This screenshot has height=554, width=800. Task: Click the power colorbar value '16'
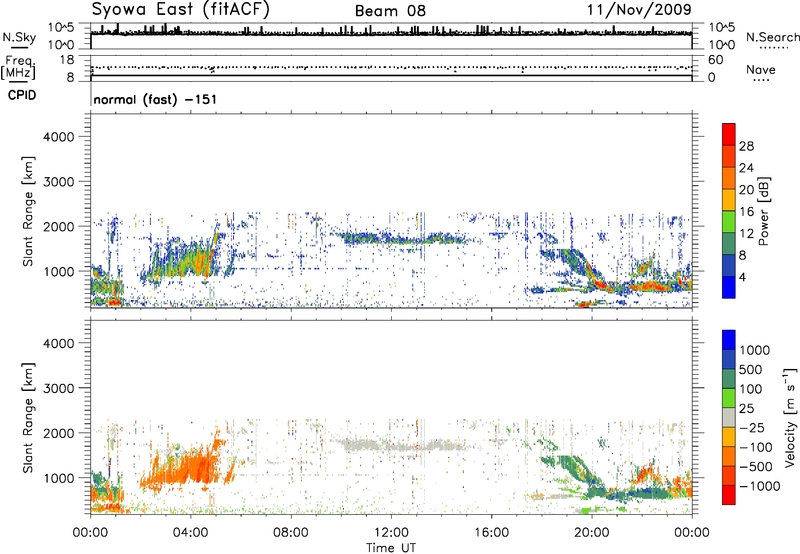tap(746, 212)
